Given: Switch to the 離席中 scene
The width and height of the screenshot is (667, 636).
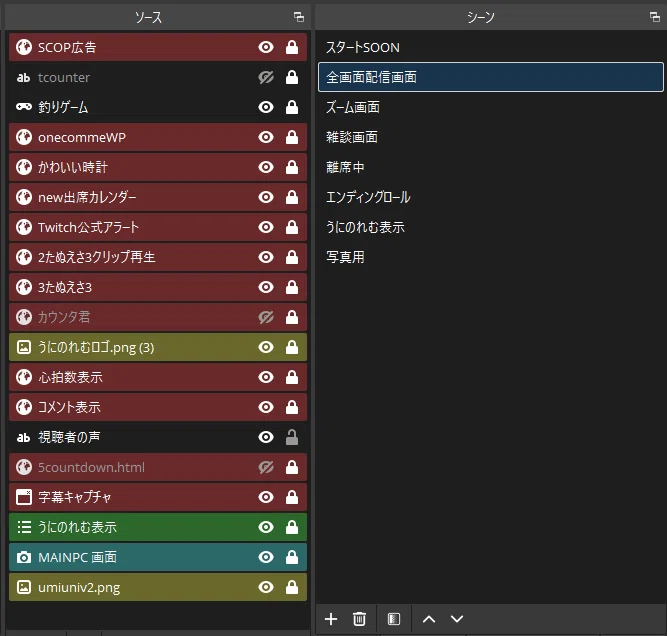Looking at the screenshot, I should click(490, 167).
